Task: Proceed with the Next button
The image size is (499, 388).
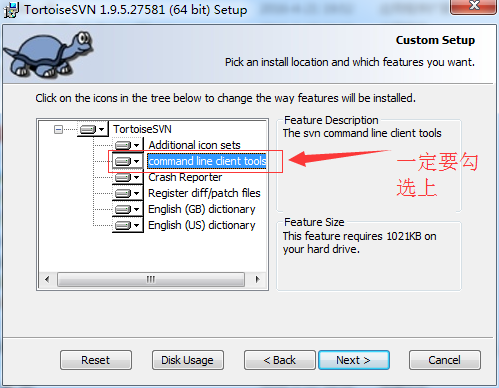Action: (x=354, y=360)
